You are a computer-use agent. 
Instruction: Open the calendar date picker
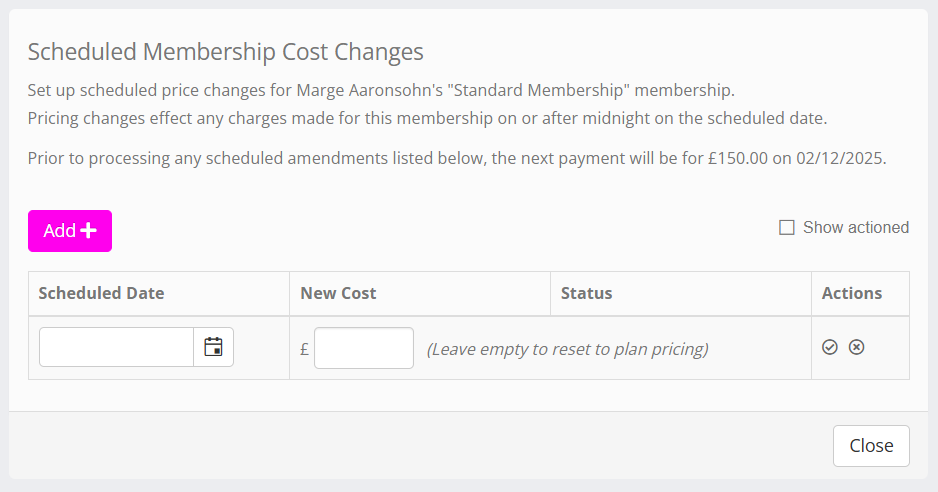pyautogui.click(x=213, y=347)
